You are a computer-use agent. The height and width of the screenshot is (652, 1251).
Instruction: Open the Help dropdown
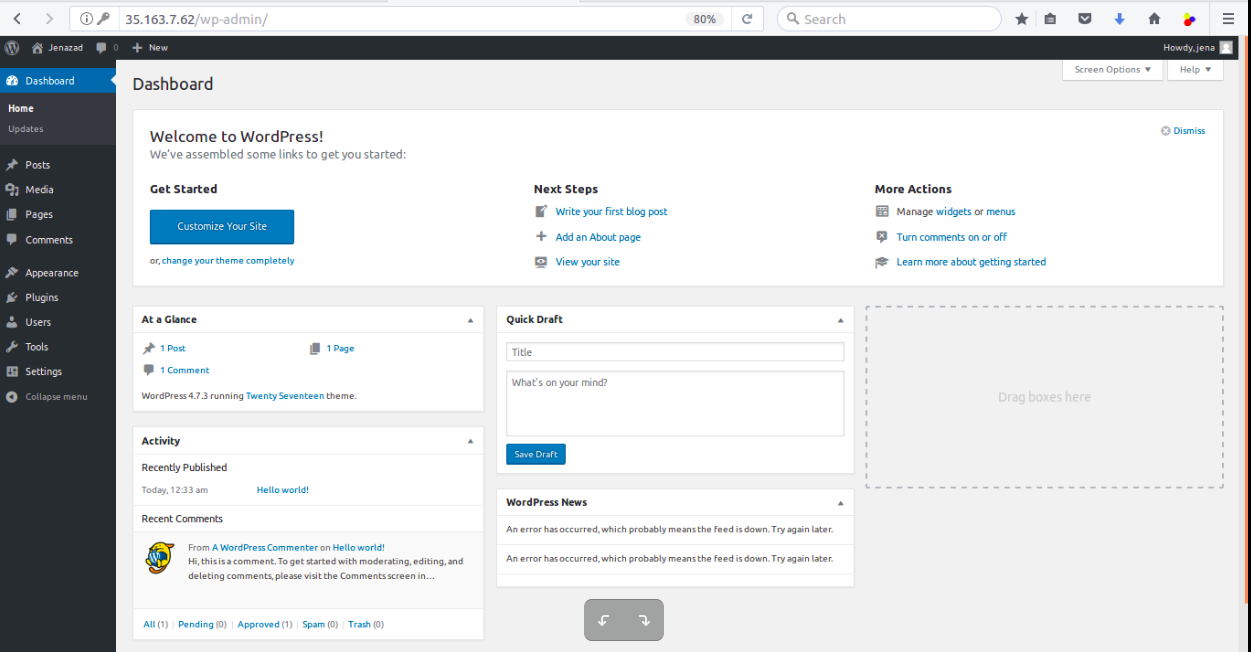1194,69
